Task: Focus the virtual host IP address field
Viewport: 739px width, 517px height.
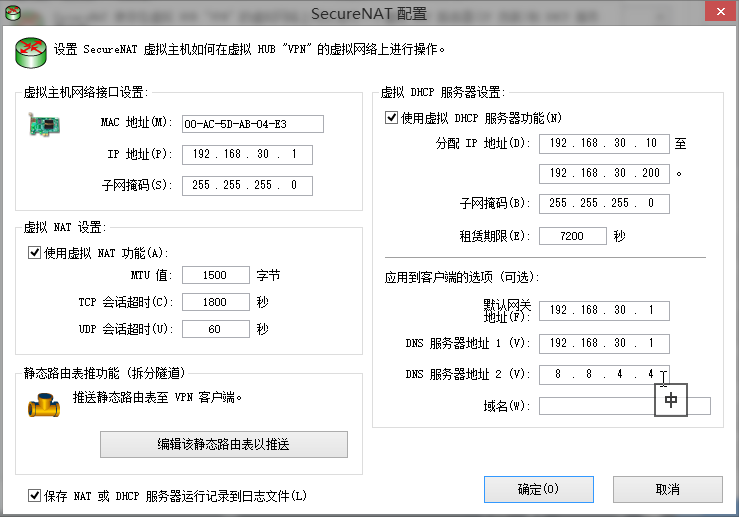Action: click(x=247, y=155)
